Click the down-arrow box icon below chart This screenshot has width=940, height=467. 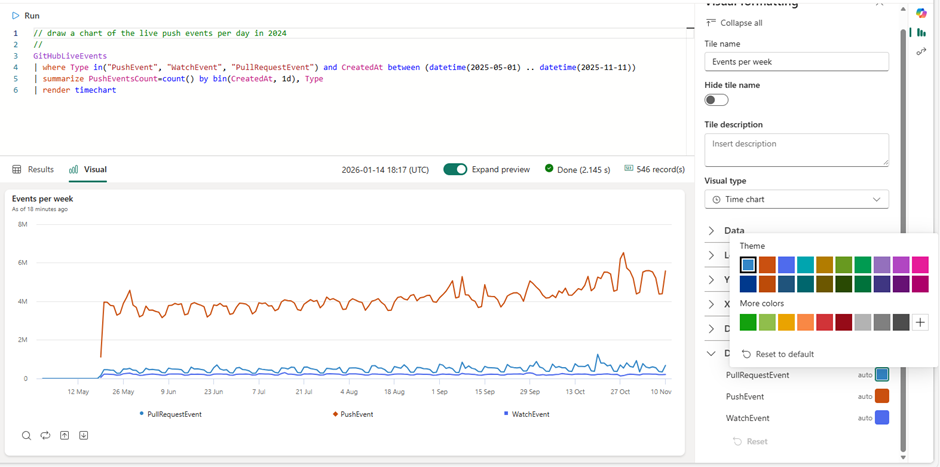[84, 435]
